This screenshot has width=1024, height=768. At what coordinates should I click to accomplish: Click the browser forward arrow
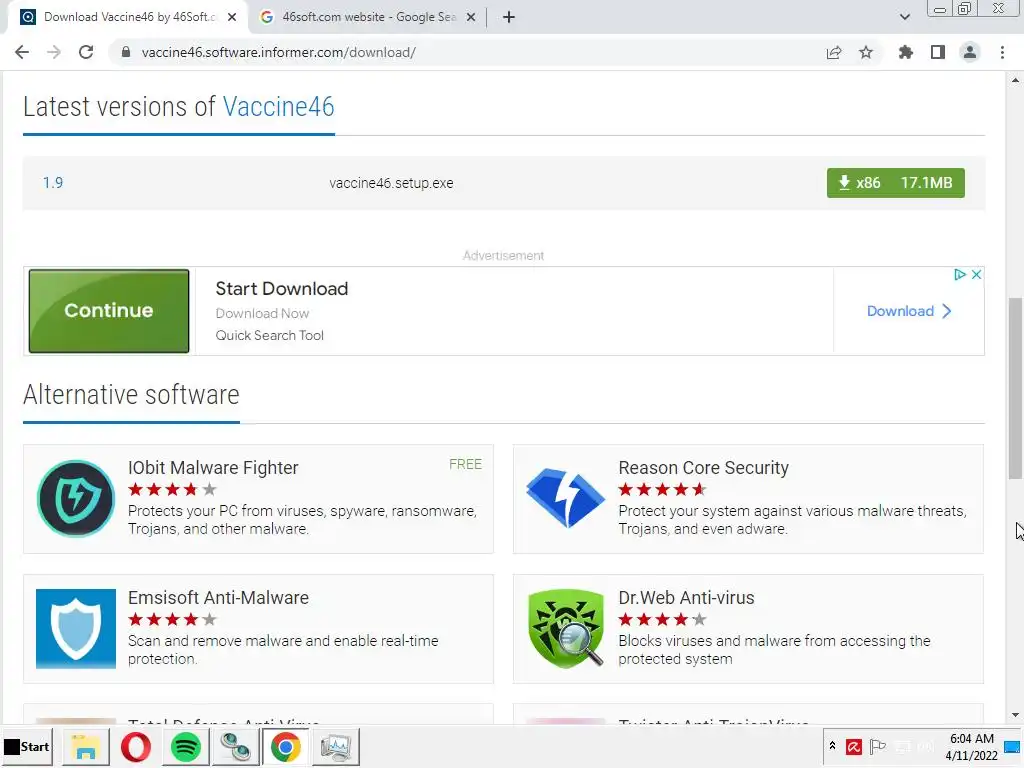(54, 52)
